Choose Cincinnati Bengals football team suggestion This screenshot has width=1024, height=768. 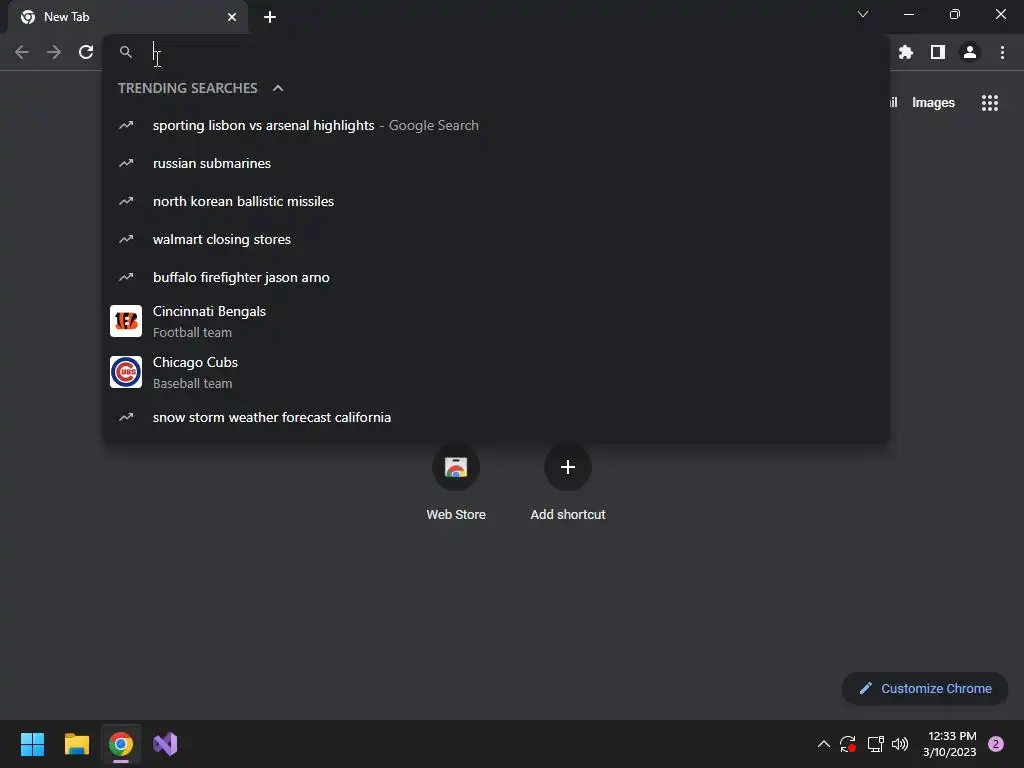[x=496, y=321]
